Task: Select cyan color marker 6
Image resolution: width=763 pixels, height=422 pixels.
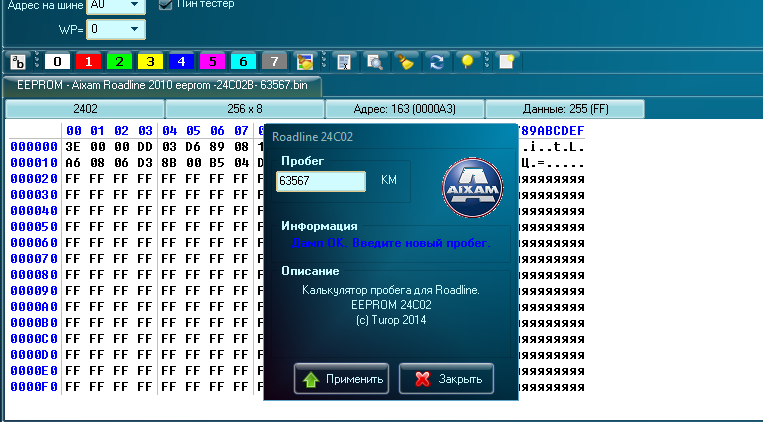Action: [x=243, y=61]
